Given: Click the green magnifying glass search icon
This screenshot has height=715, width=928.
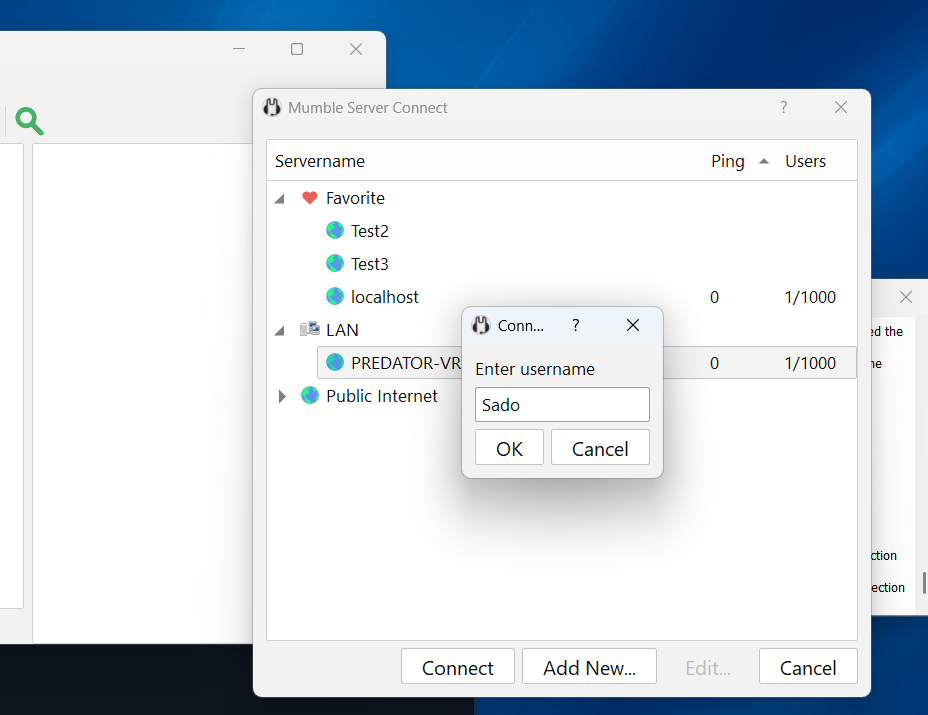Looking at the screenshot, I should pos(29,122).
